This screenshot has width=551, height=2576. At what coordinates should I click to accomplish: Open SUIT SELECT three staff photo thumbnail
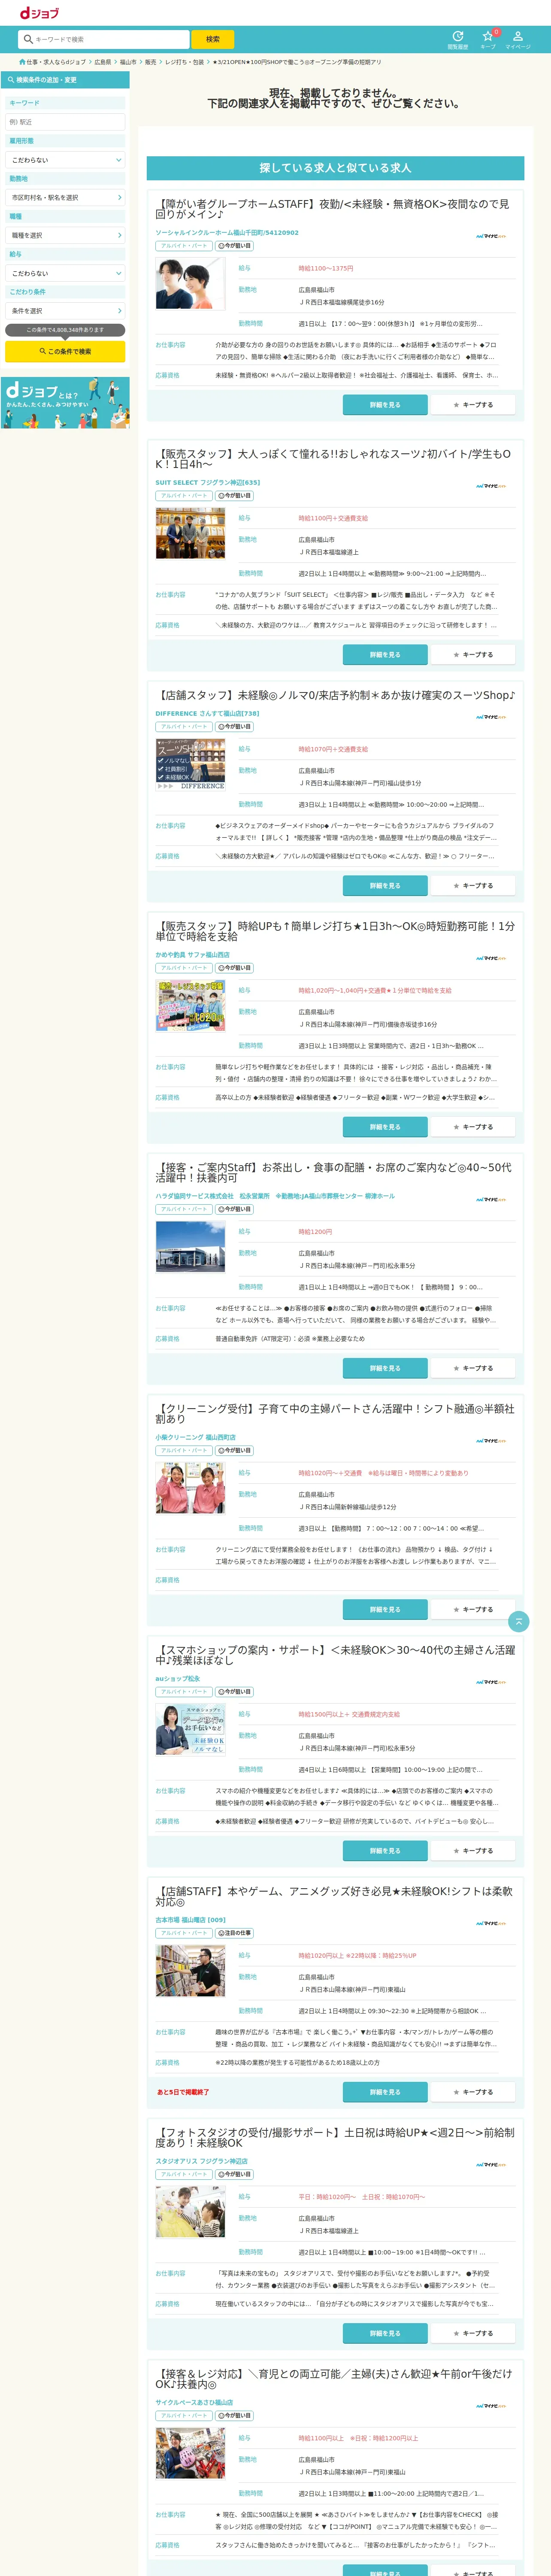pyautogui.click(x=190, y=533)
